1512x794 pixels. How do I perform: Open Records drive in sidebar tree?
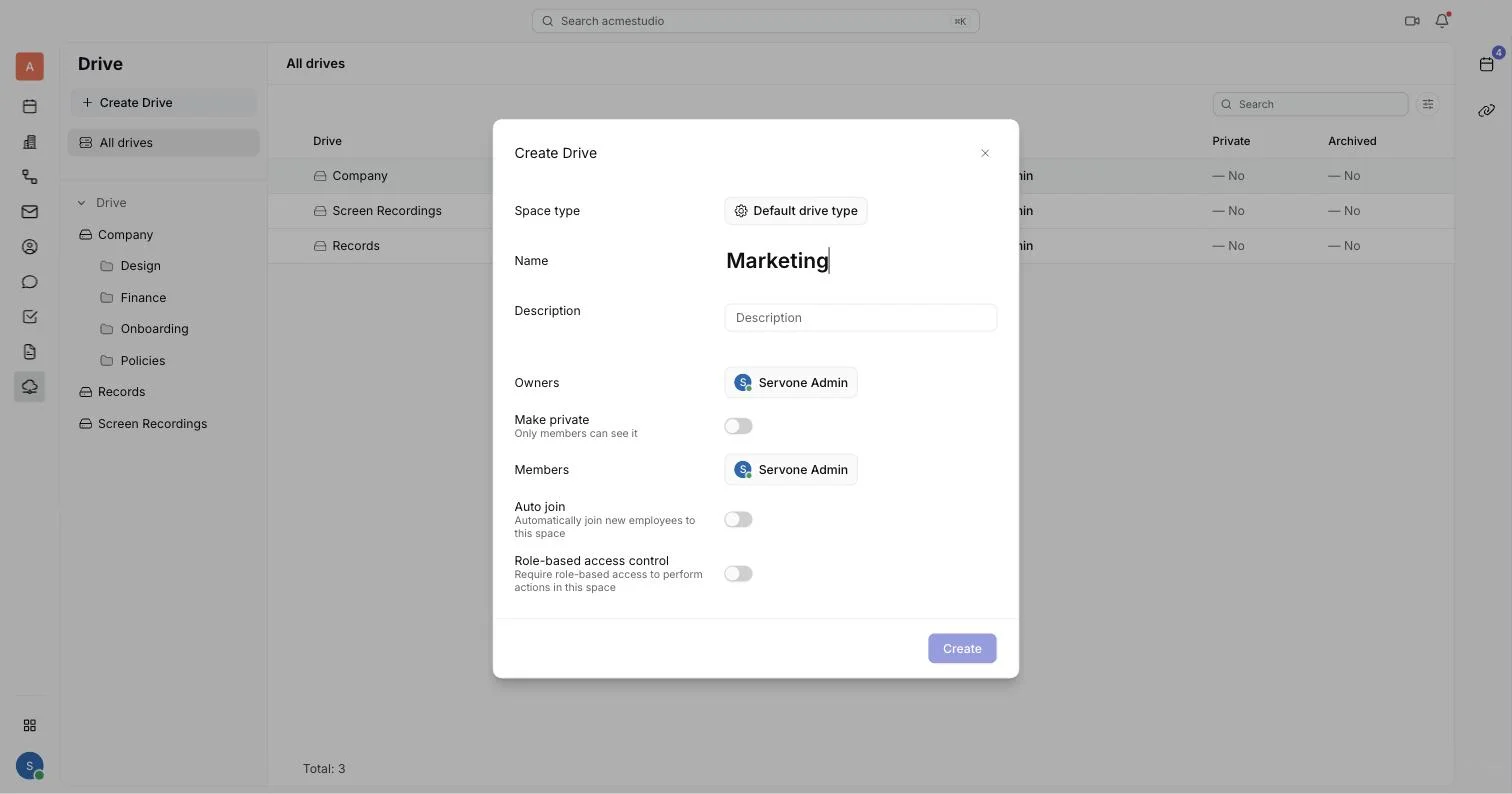tap(121, 392)
